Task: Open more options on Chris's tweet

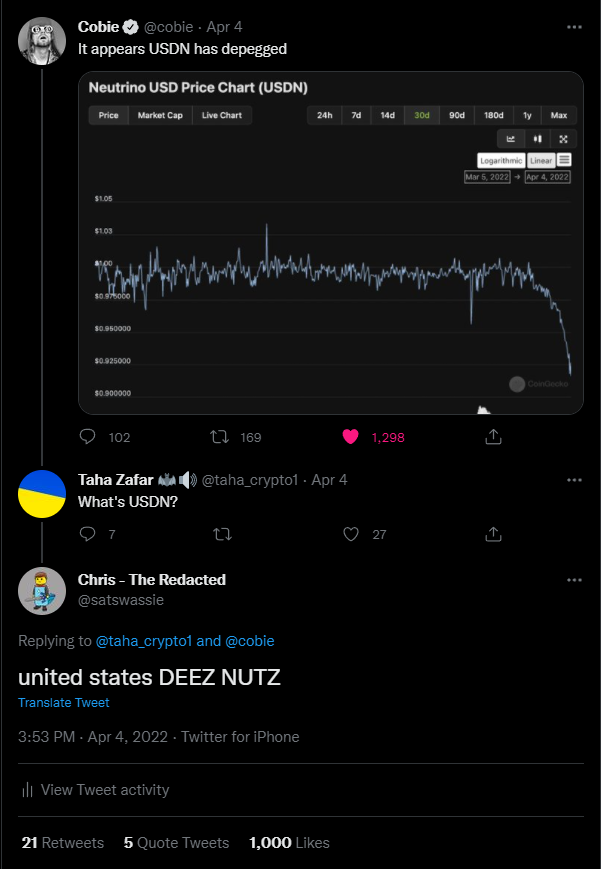Action: pyautogui.click(x=574, y=580)
